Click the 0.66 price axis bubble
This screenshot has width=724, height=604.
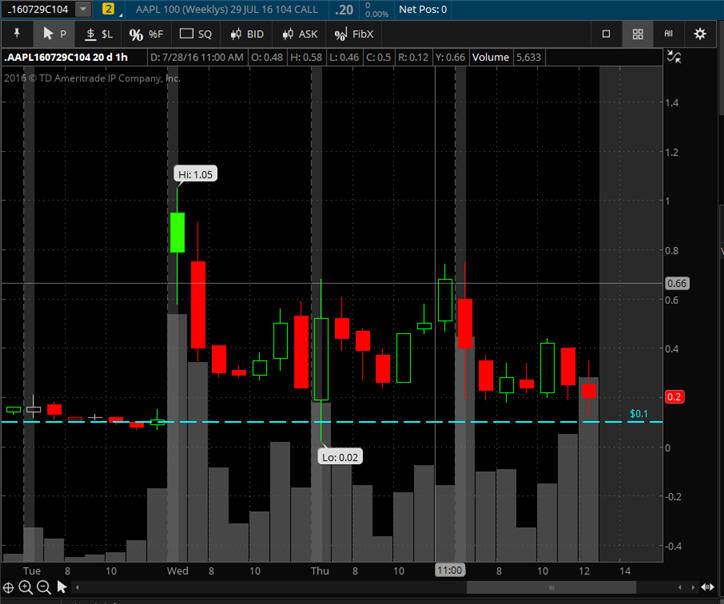pyautogui.click(x=677, y=283)
